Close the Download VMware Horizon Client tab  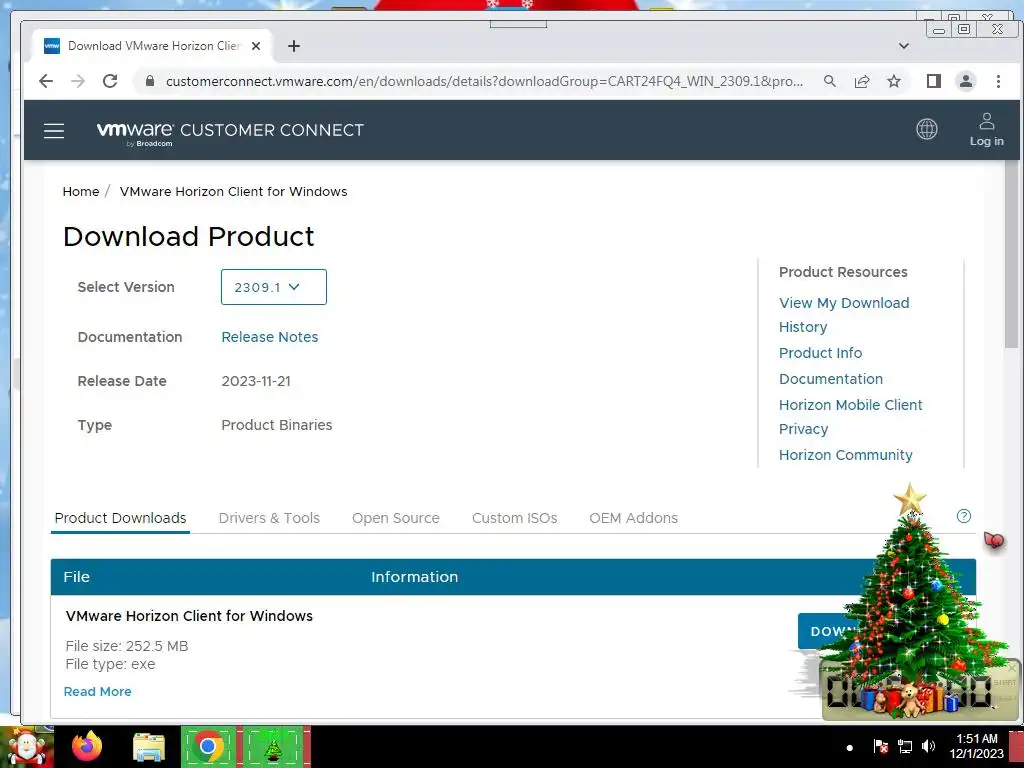pos(256,46)
